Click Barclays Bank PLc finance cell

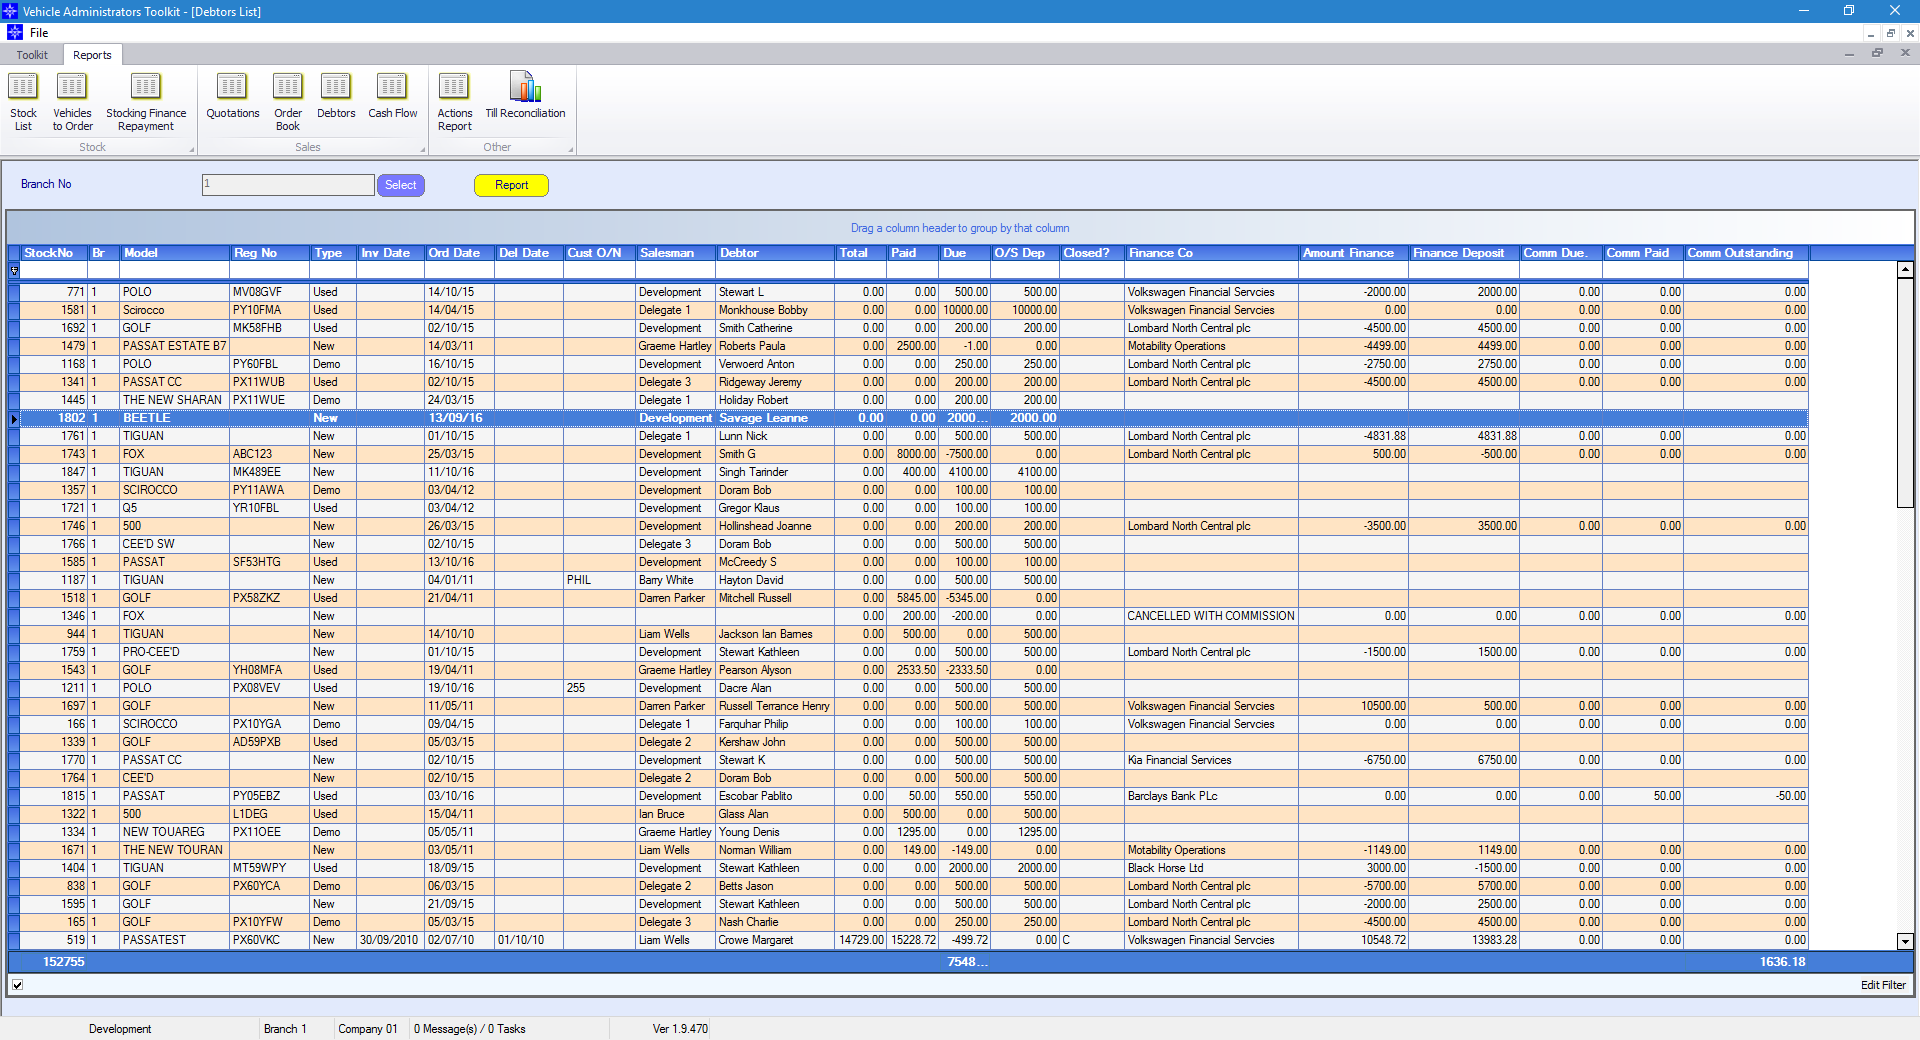point(1212,796)
